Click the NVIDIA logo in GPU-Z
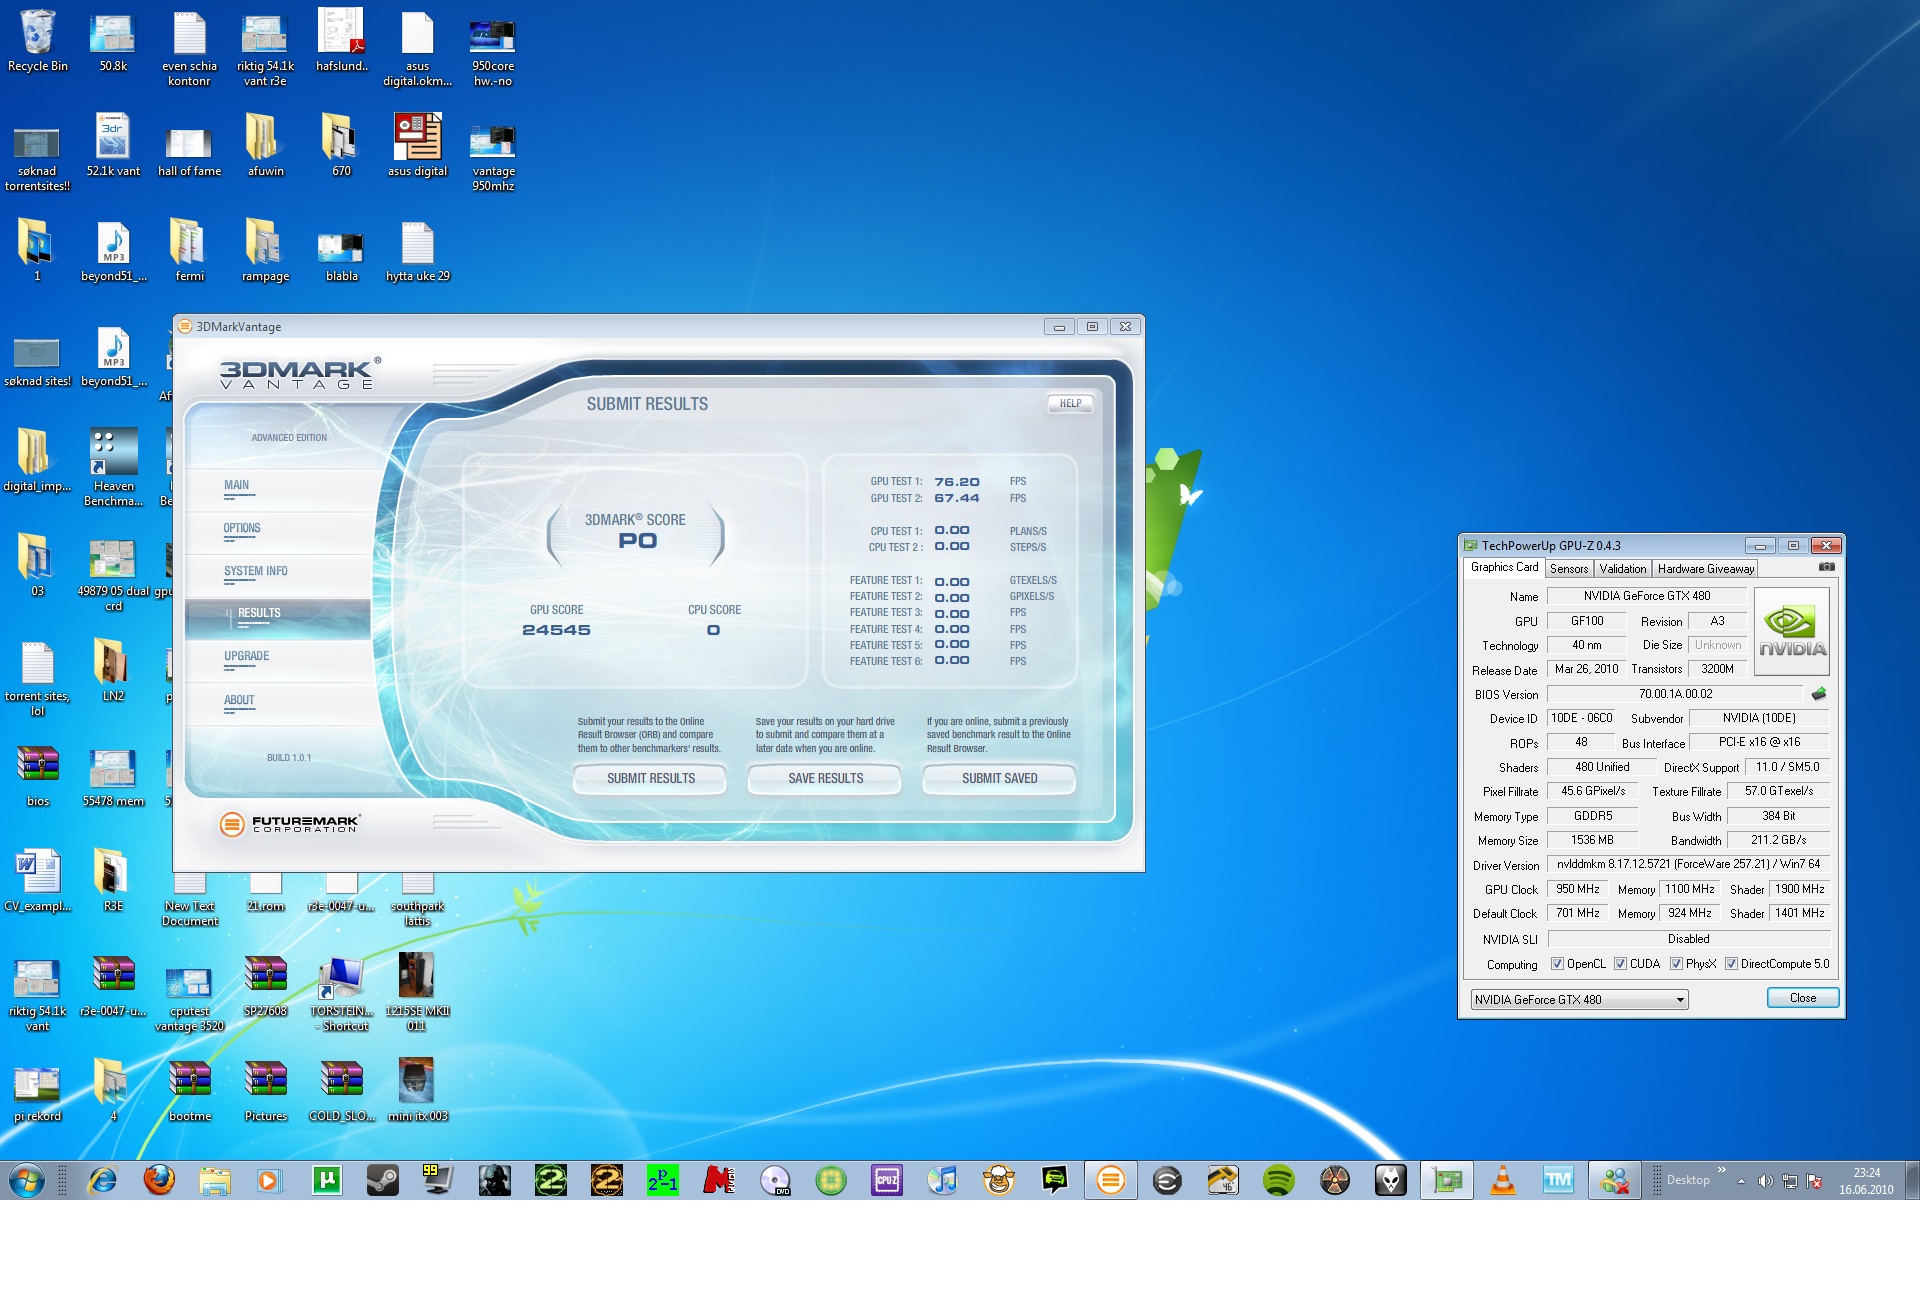The width and height of the screenshot is (1920, 1296). pyautogui.click(x=1792, y=632)
